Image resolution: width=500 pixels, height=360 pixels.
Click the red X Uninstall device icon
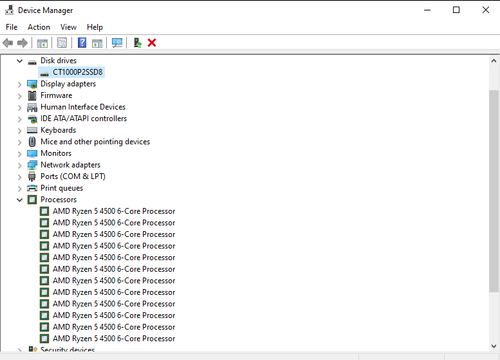pyautogui.click(x=152, y=43)
